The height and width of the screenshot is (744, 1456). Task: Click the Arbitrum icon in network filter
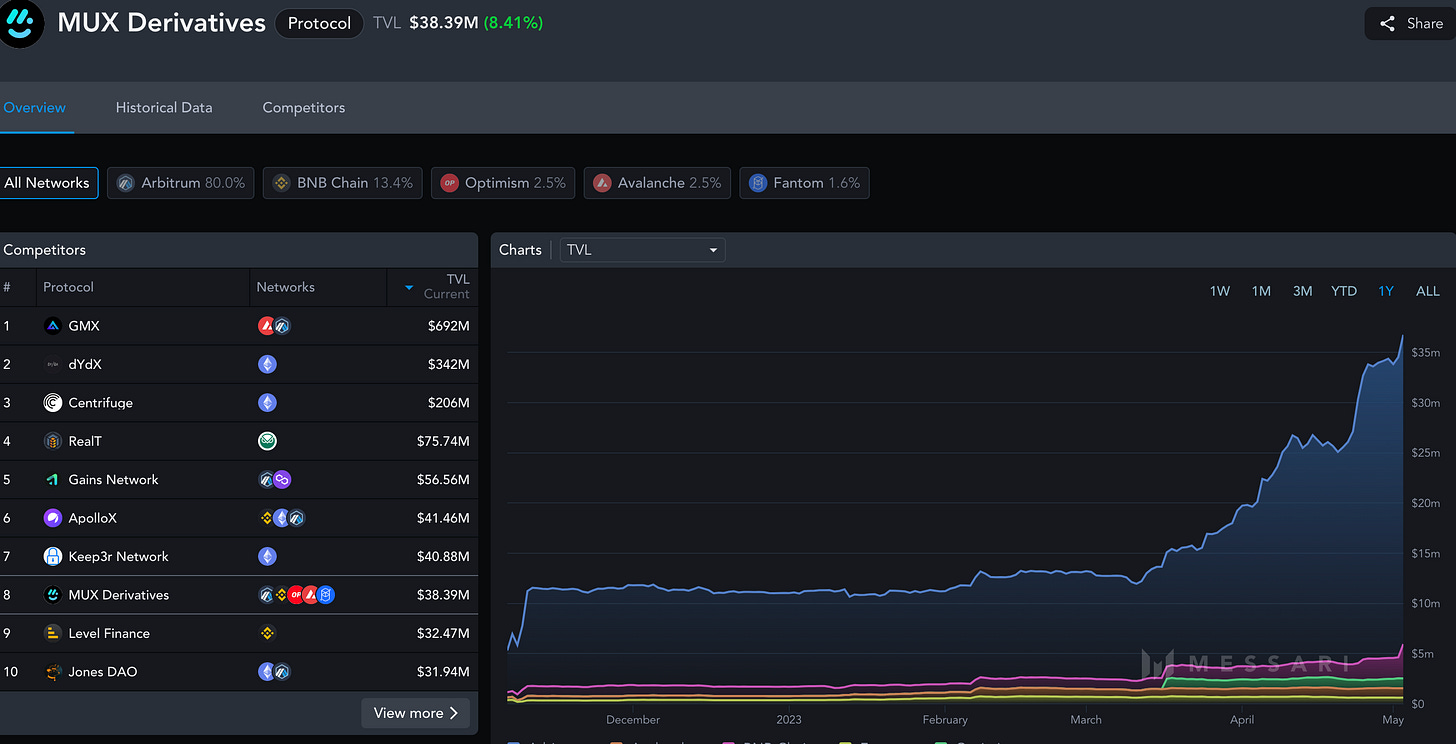pyautogui.click(x=125, y=183)
